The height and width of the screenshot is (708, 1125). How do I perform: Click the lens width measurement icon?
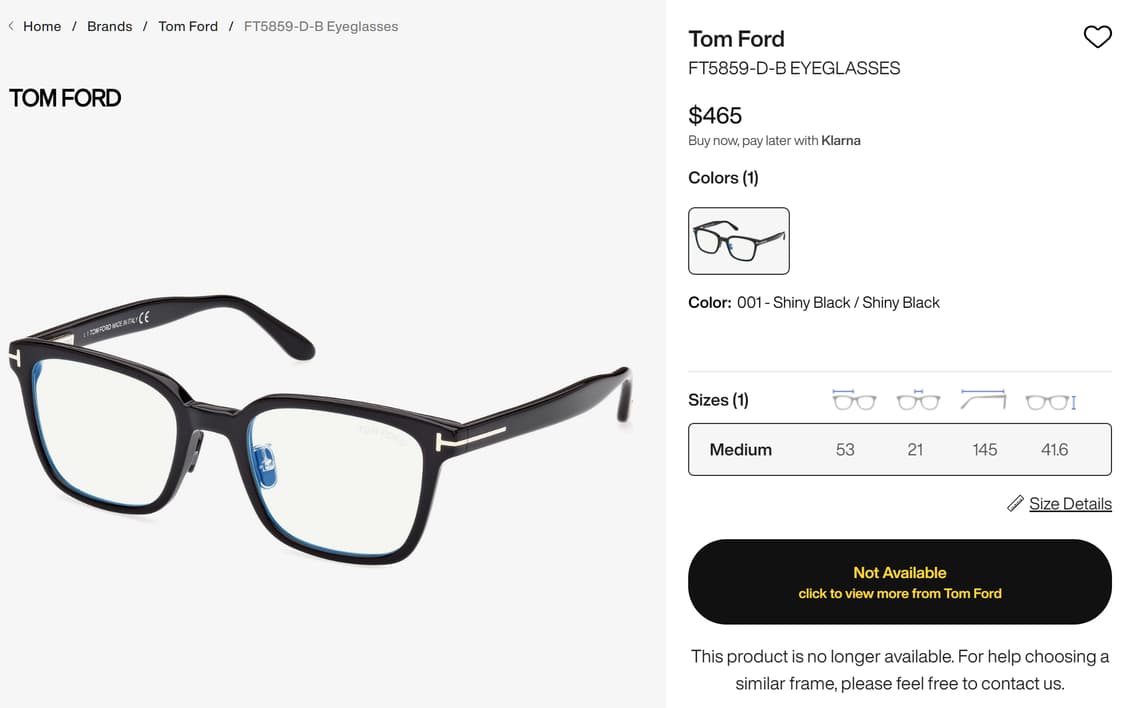tap(853, 400)
